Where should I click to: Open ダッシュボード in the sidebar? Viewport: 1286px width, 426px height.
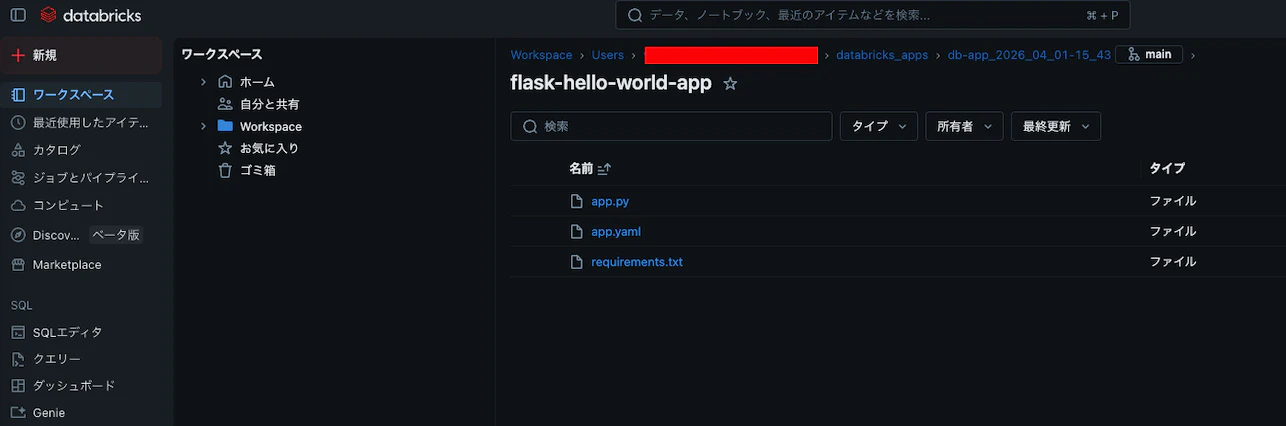[x=81, y=386]
